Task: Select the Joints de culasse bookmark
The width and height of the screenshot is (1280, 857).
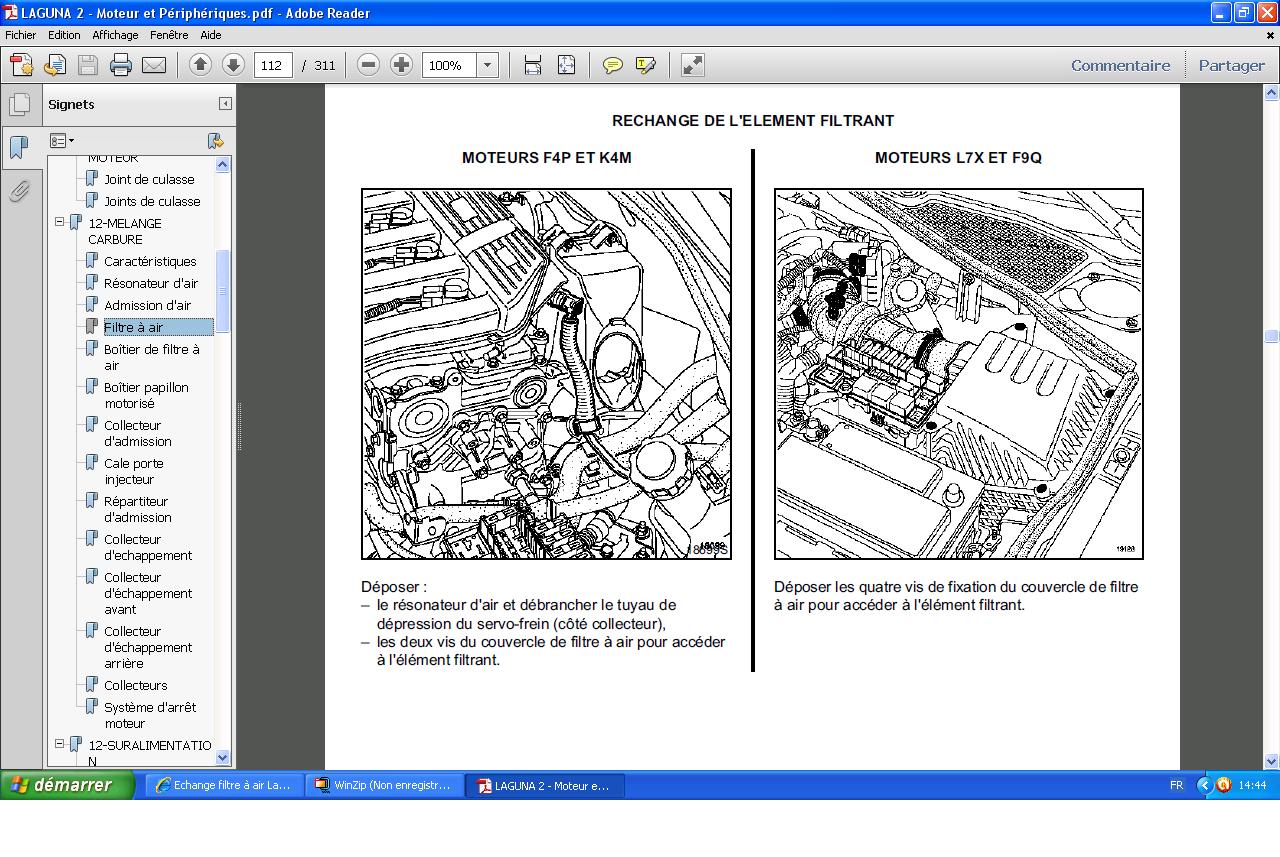Action: [x=152, y=201]
